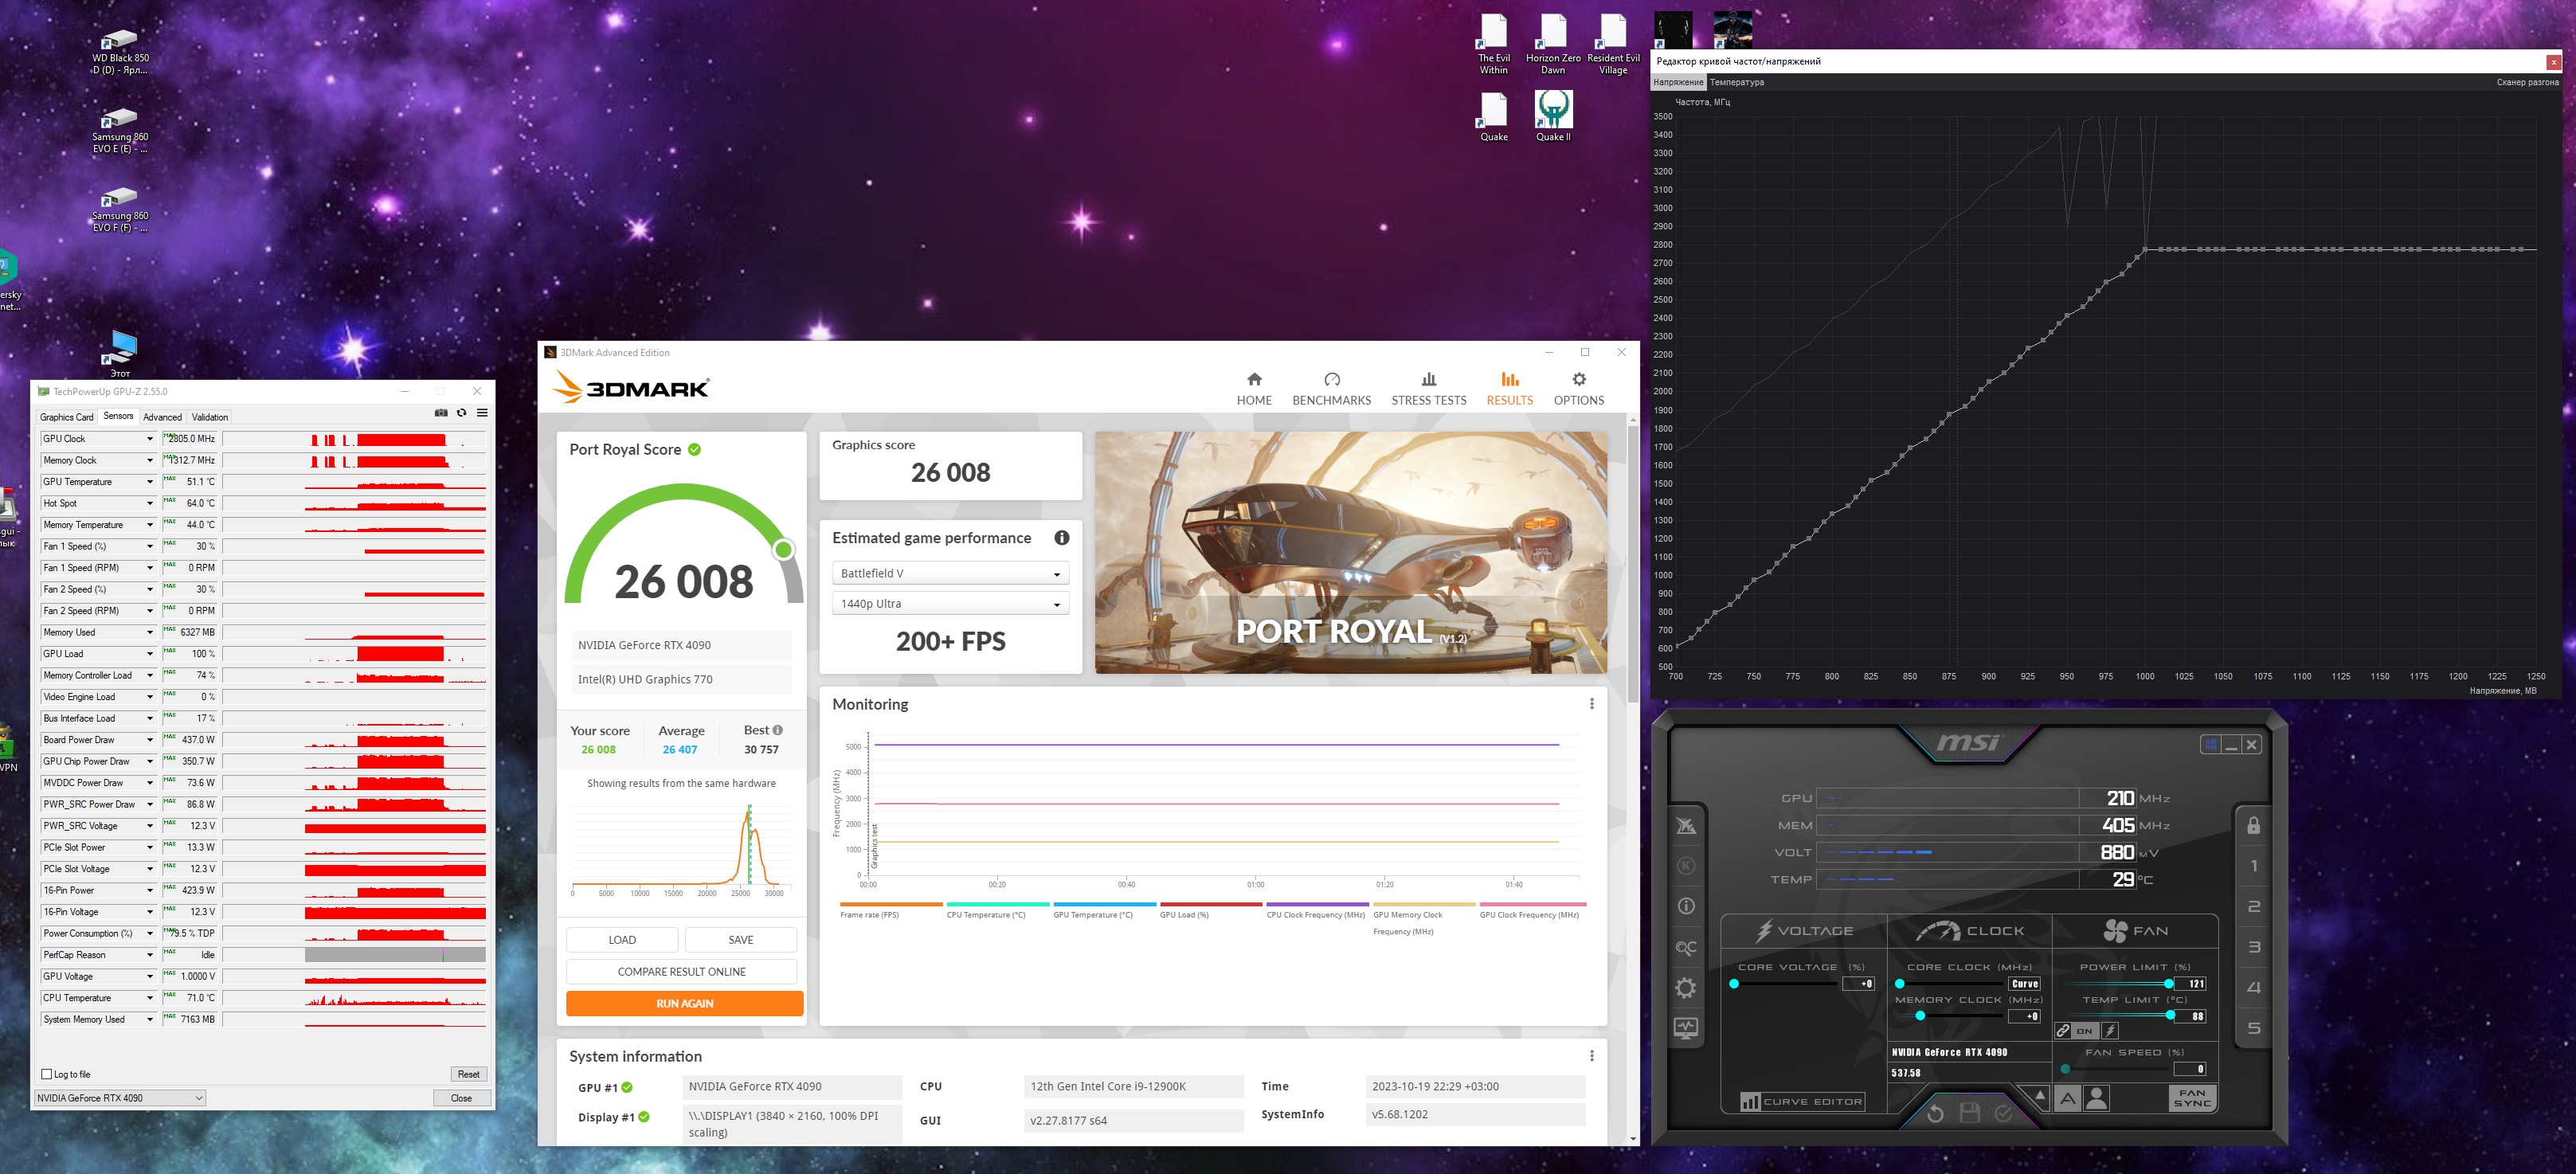Go to 3DMark Benchmarks tab
The width and height of the screenshot is (2576, 1174).
pyautogui.click(x=1331, y=388)
